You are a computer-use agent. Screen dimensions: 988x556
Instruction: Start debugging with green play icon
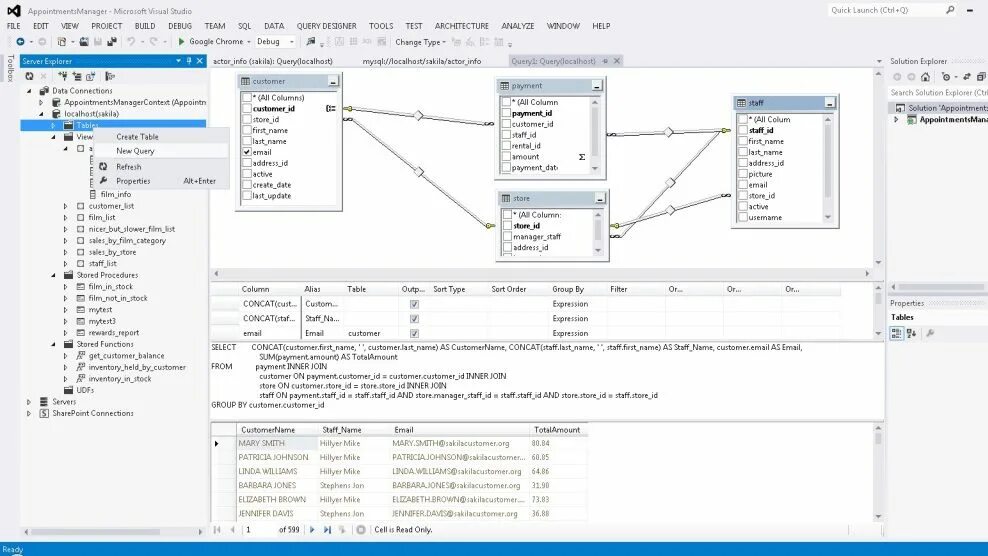(x=181, y=42)
